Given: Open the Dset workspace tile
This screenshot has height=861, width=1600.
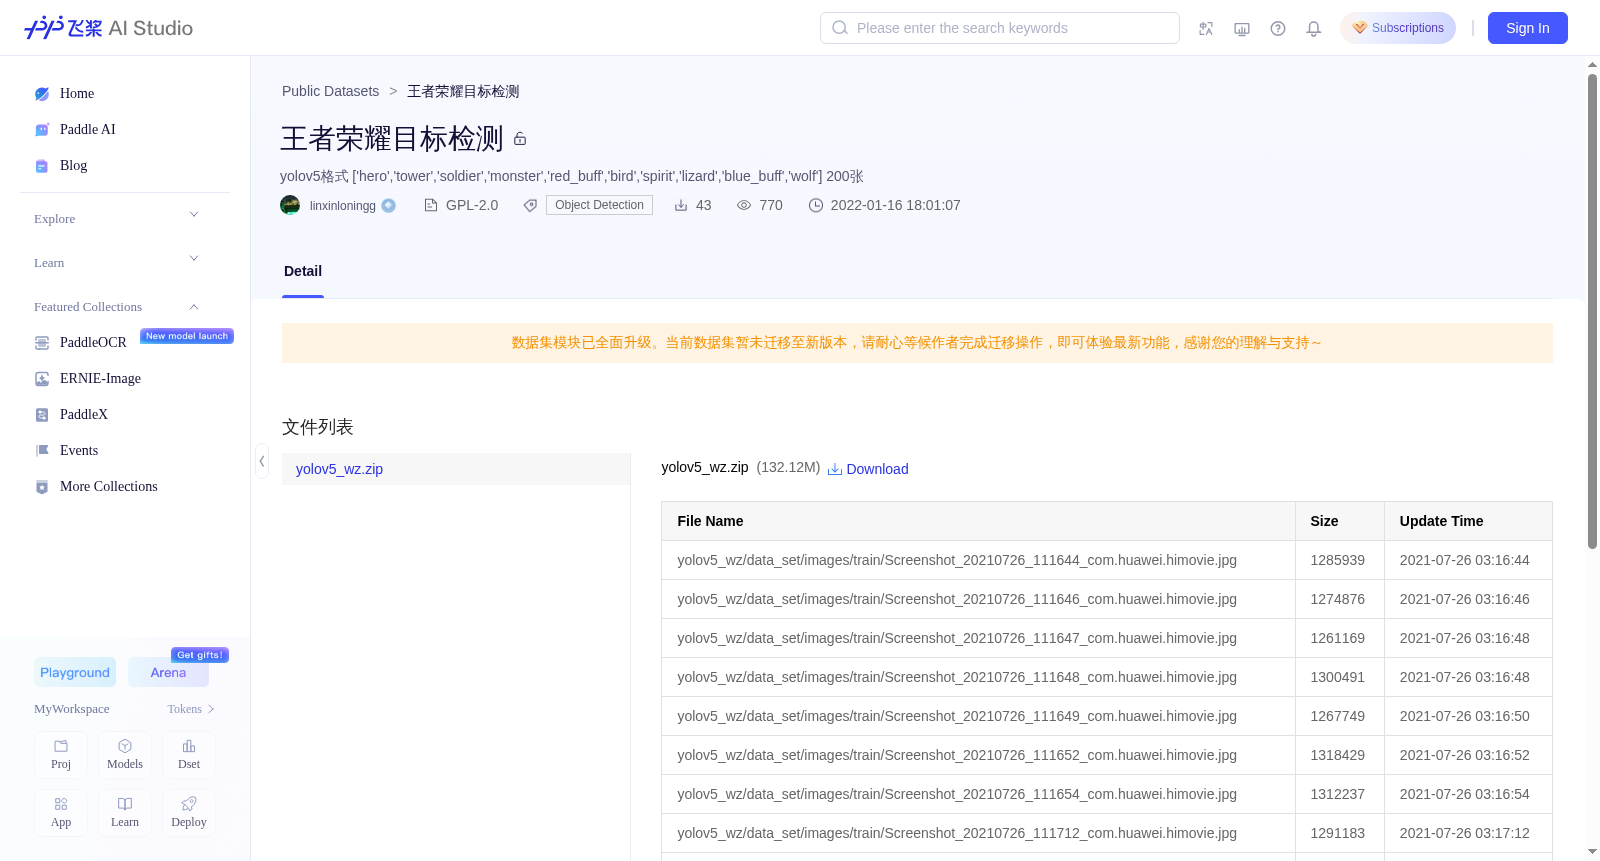Looking at the screenshot, I should pos(189,755).
